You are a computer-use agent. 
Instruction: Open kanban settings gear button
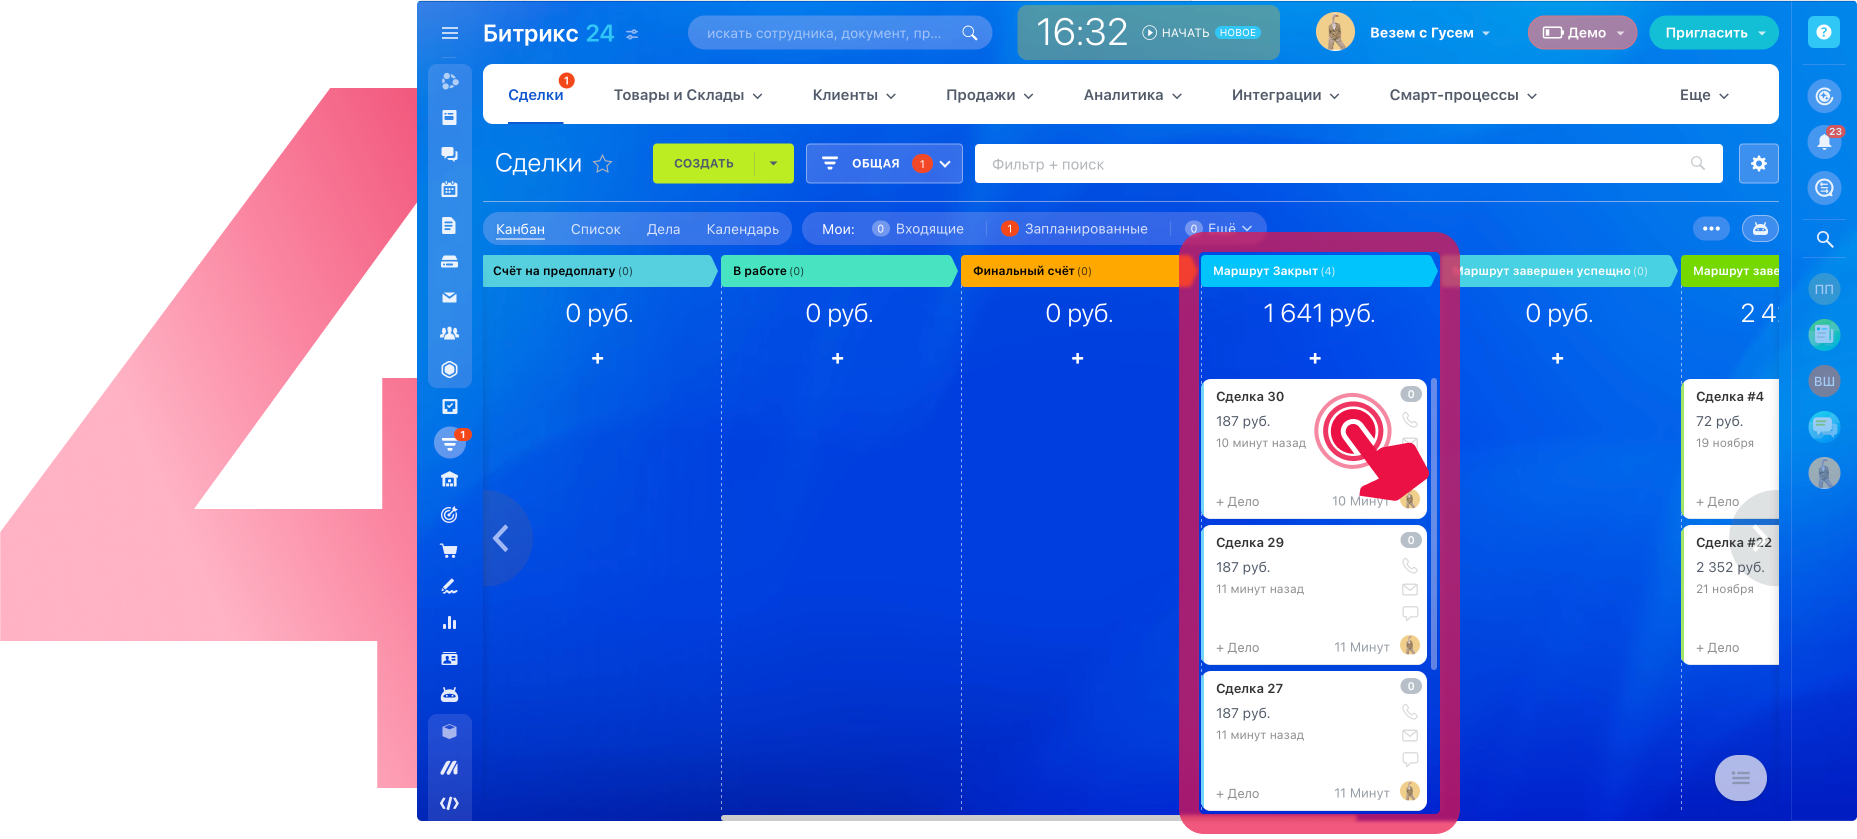(x=1759, y=164)
